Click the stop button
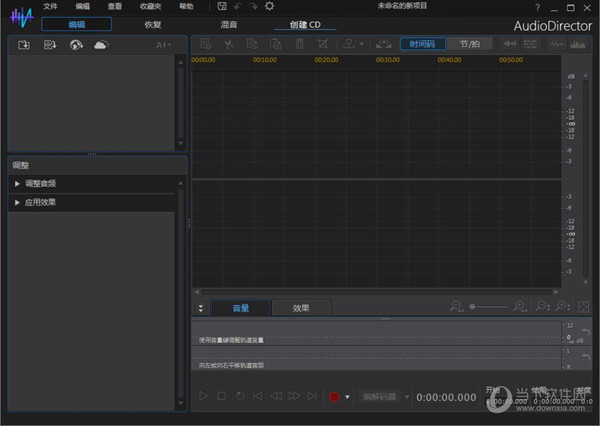This screenshot has width=600, height=426. [222, 396]
